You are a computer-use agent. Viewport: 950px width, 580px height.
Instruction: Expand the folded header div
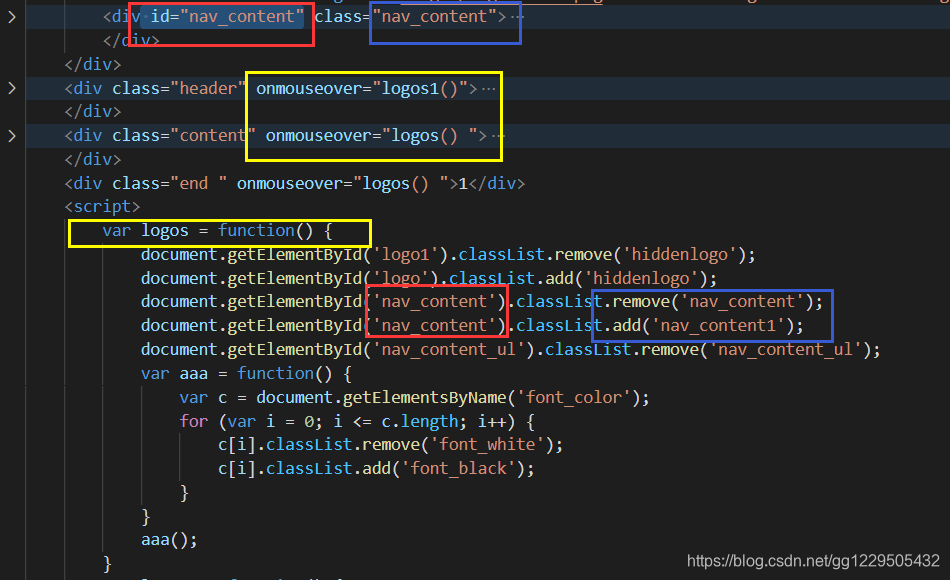click(x=12, y=88)
